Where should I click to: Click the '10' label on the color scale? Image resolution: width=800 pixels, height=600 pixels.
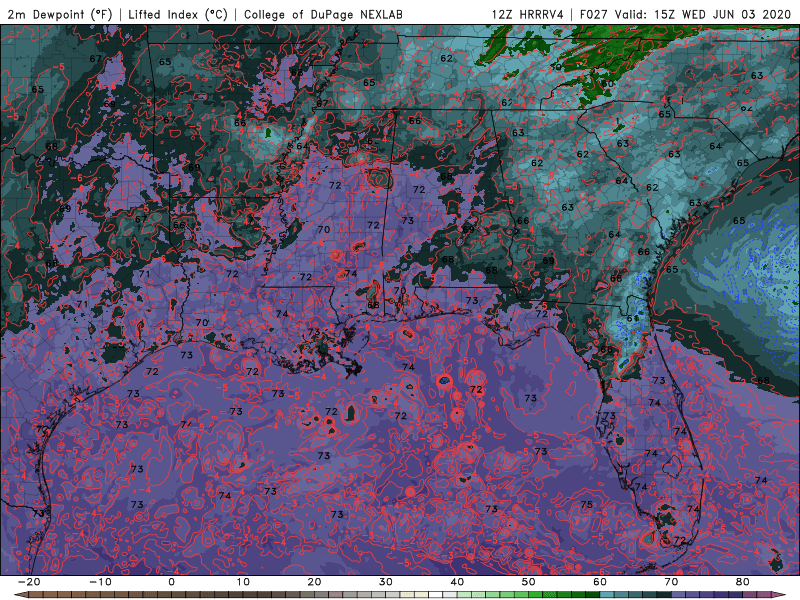point(243,582)
